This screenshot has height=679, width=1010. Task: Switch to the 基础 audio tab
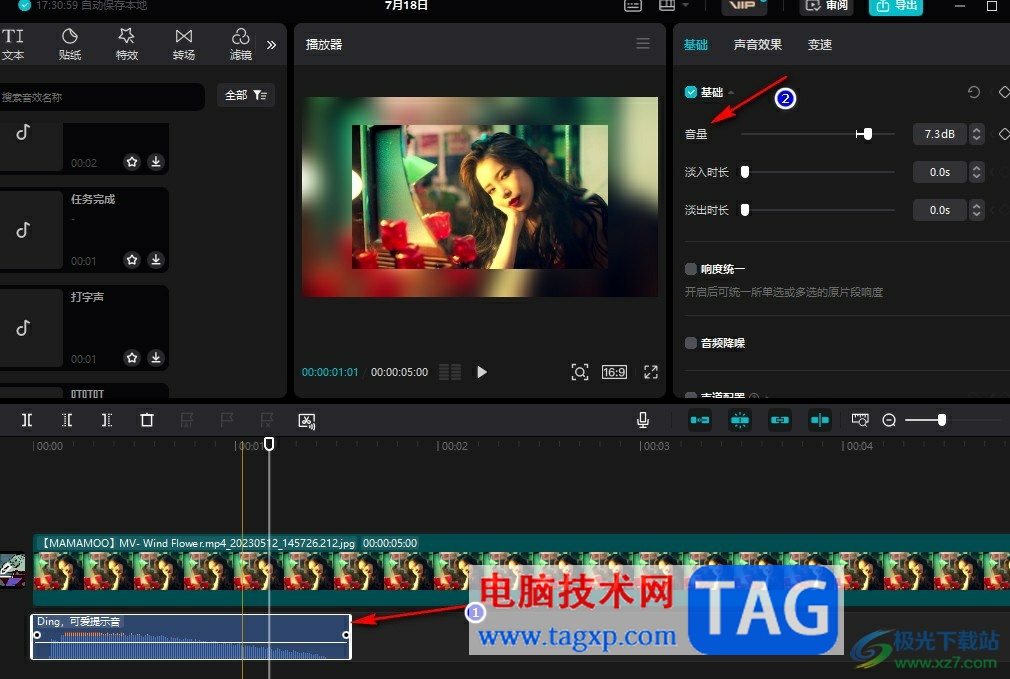tap(696, 44)
